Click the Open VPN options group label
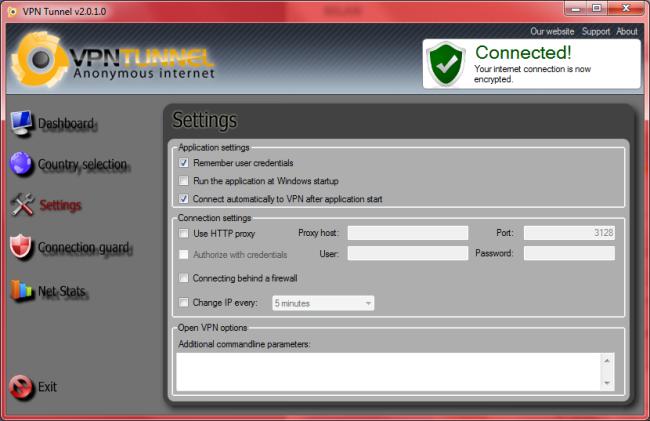The image size is (650, 421). click(x=212, y=328)
